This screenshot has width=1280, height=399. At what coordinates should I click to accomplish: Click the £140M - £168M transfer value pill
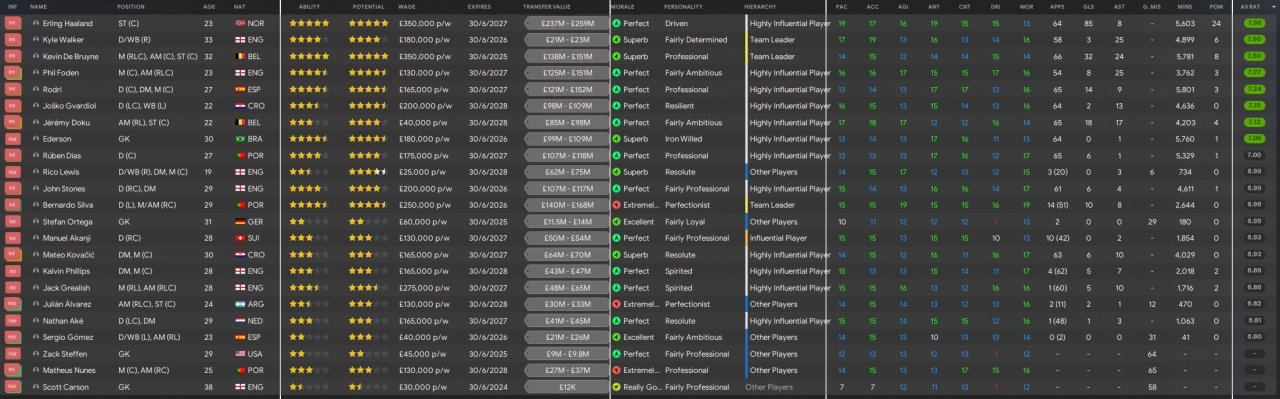coord(567,205)
